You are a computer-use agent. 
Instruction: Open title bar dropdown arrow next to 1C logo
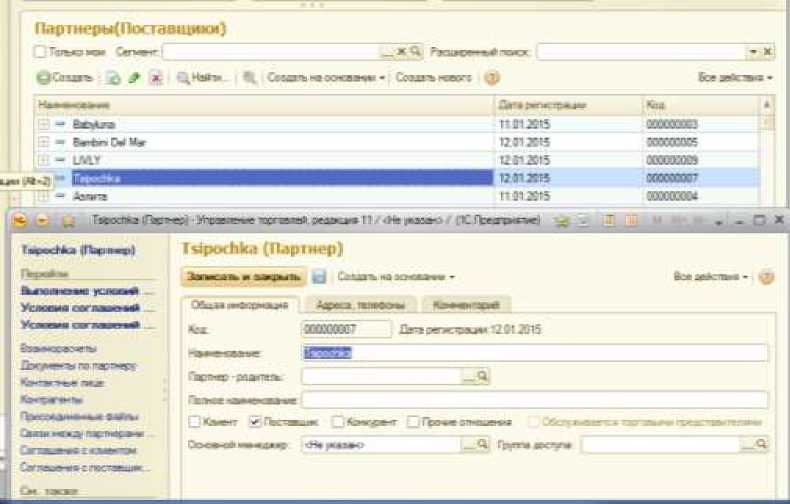click(42, 221)
